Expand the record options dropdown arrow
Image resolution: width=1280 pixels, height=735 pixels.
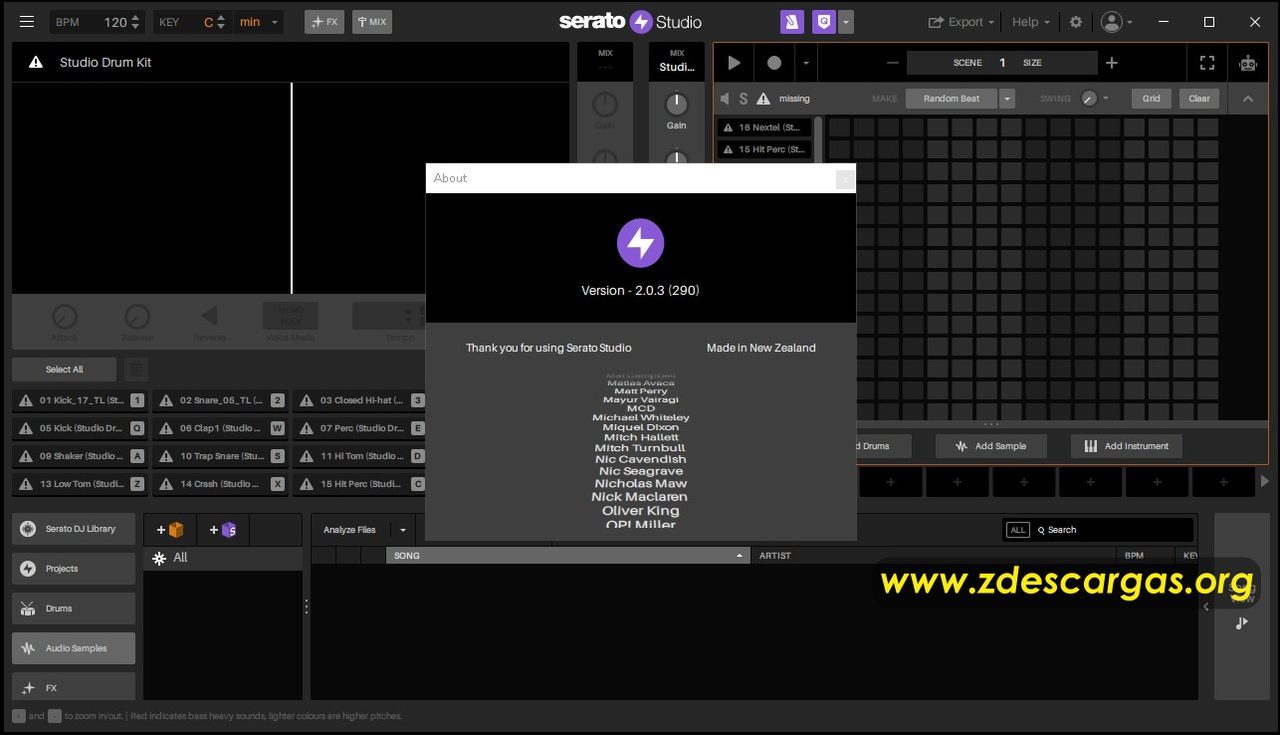pyautogui.click(x=806, y=62)
